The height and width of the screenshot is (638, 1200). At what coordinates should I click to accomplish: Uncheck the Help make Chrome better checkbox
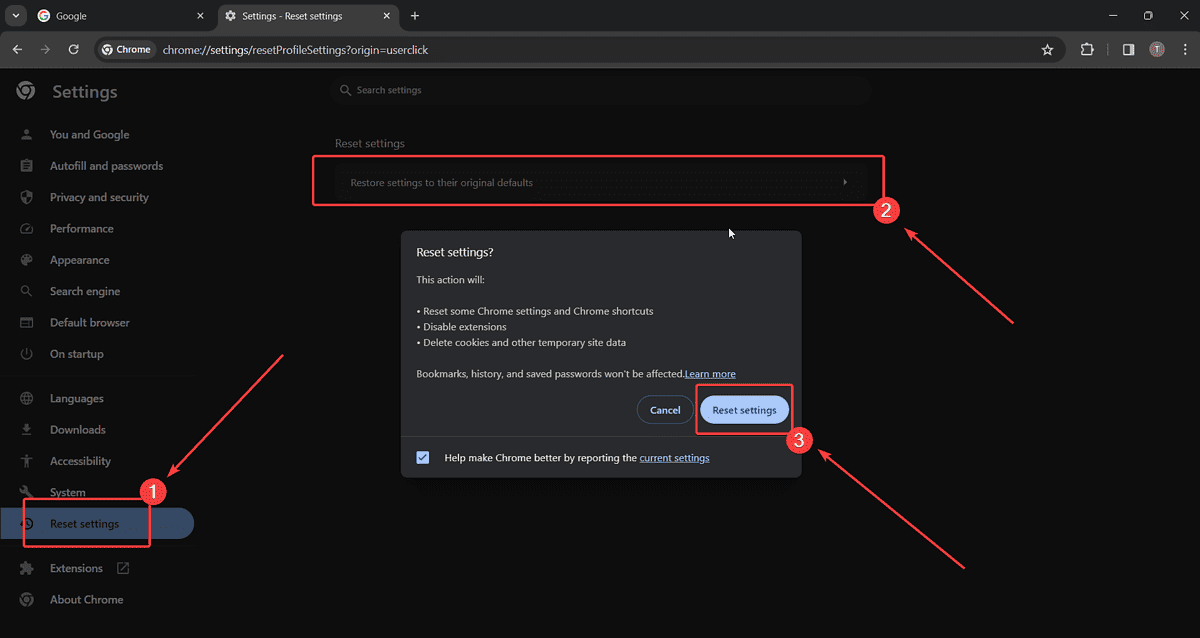click(422, 457)
